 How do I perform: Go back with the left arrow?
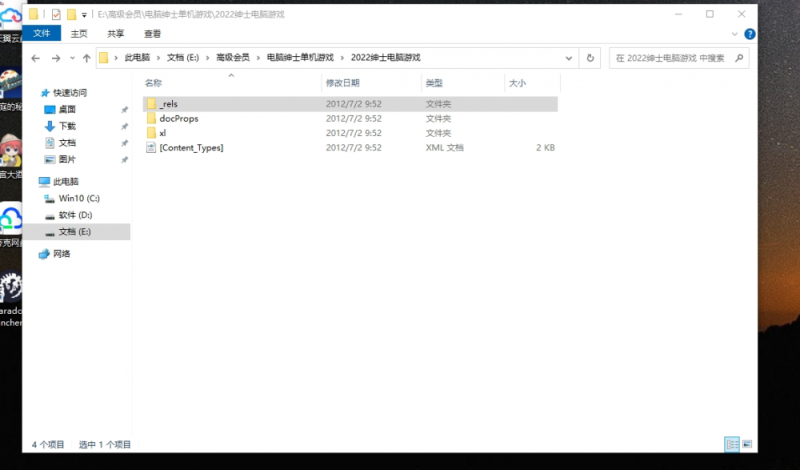[x=35, y=58]
